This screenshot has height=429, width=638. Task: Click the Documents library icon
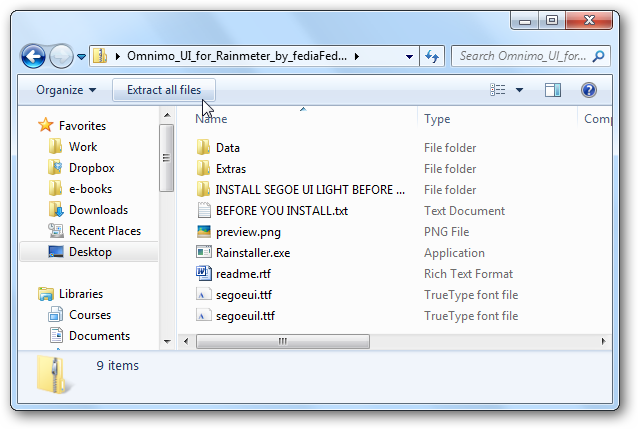pyautogui.click(x=56, y=335)
